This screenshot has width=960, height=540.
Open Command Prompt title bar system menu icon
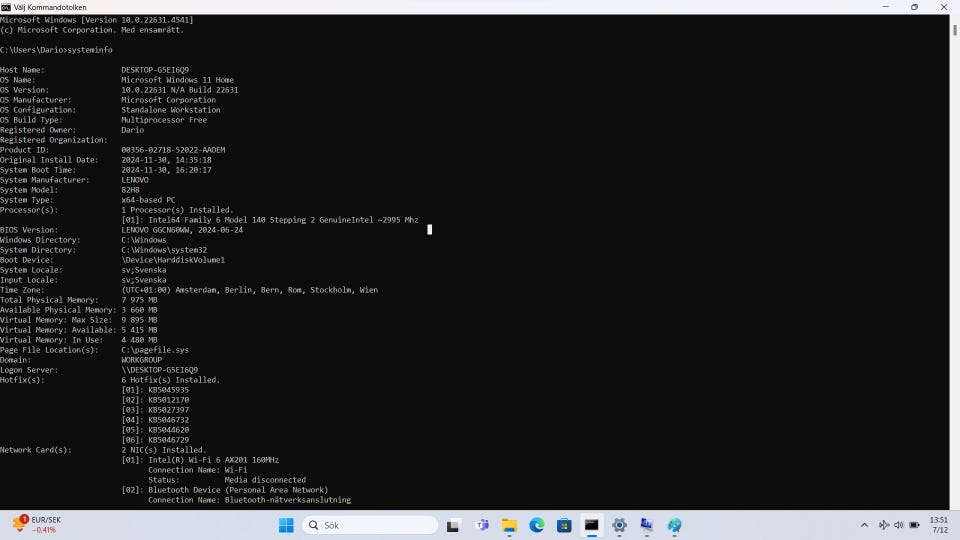[7, 7]
